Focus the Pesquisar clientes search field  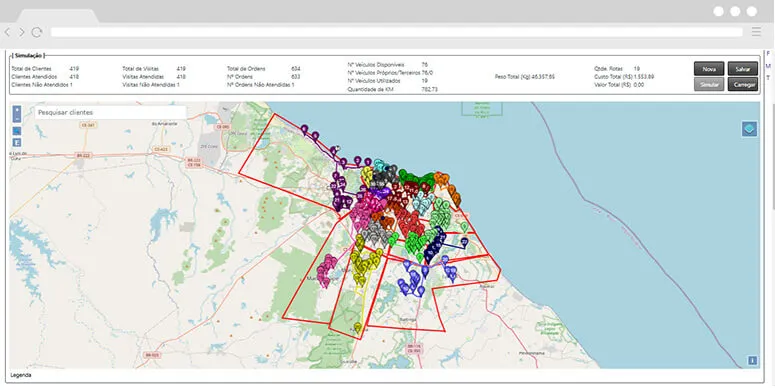point(110,113)
